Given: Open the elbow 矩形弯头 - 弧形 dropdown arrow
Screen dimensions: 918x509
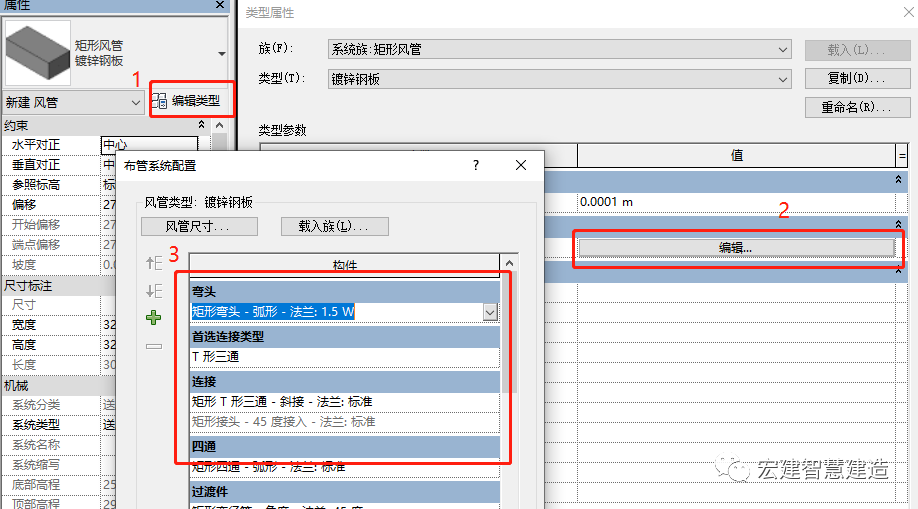Looking at the screenshot, I should pyautogui.click(x=491, y=312).
